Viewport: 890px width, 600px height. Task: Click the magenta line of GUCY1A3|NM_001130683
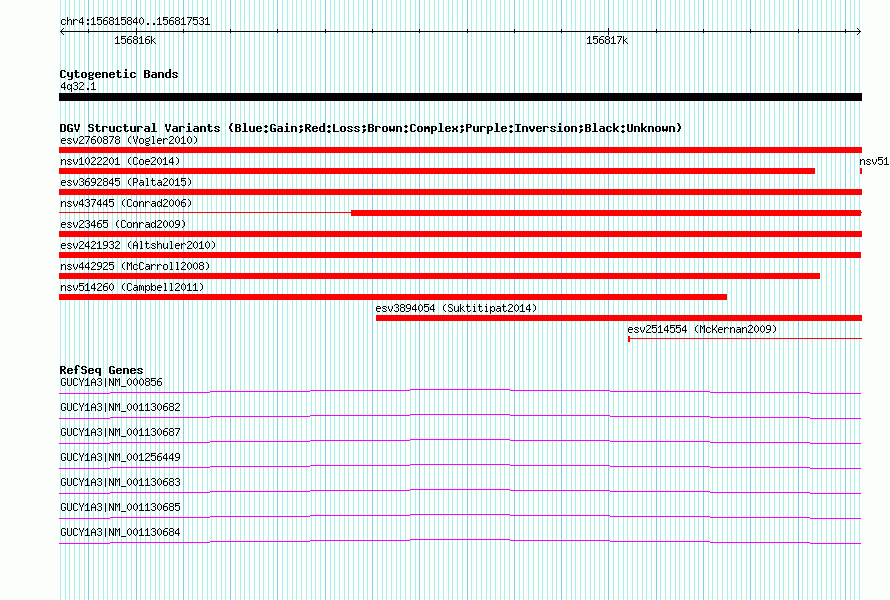pos(460,491)
